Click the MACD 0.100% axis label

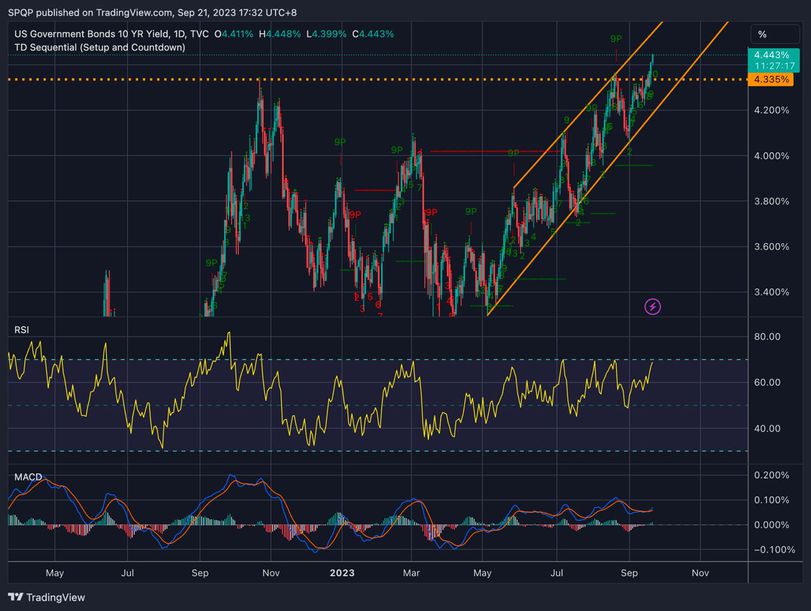click(771, 500)
